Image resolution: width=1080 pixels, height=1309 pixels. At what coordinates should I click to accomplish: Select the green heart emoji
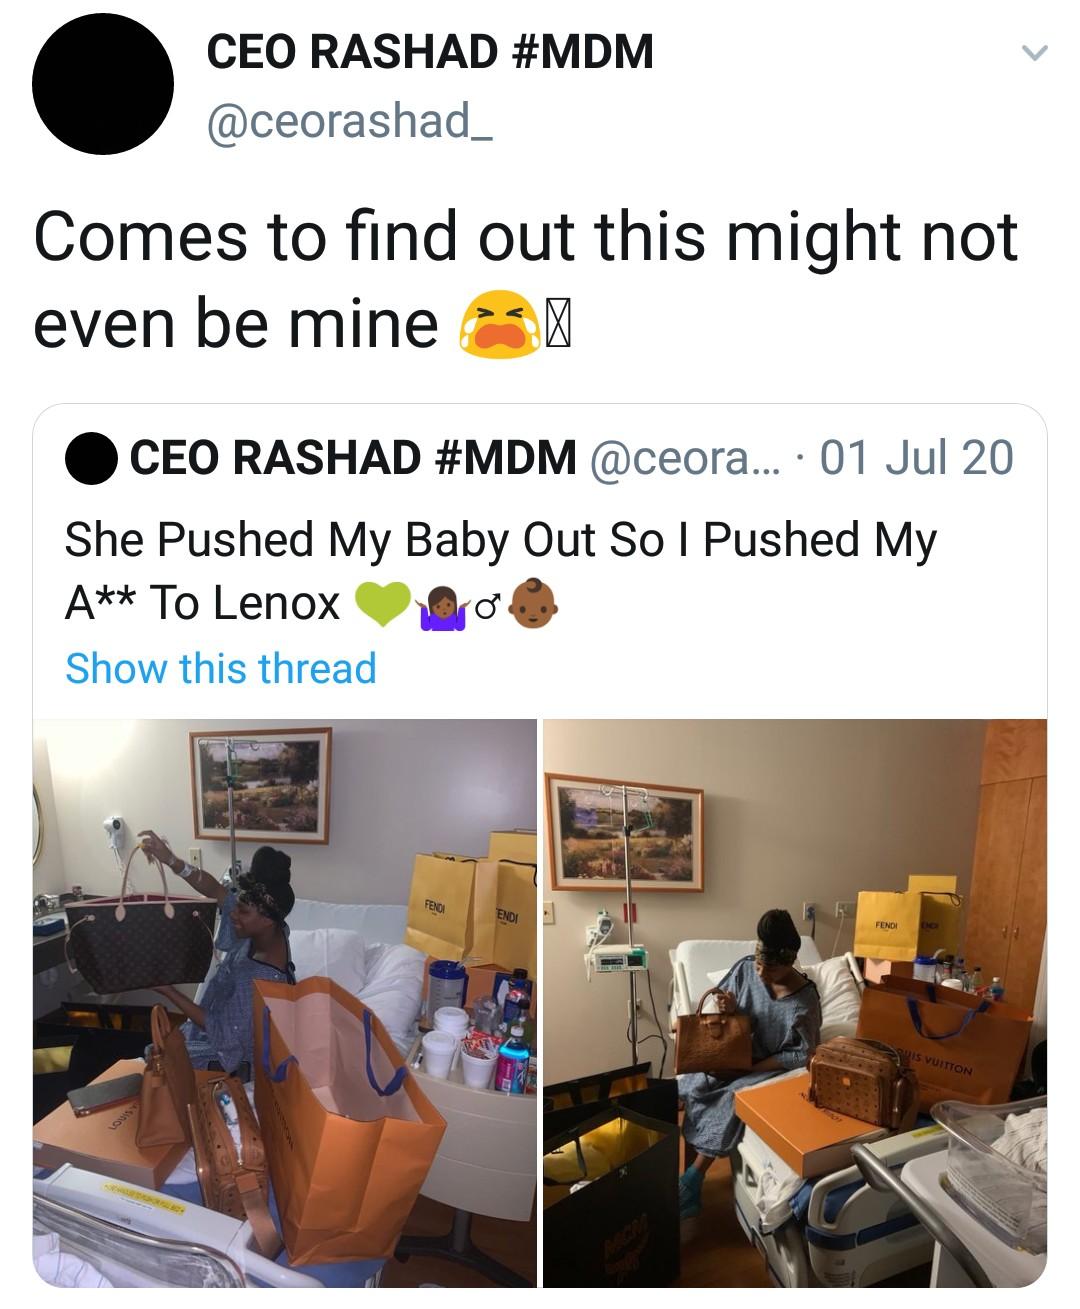coord(382,604)
